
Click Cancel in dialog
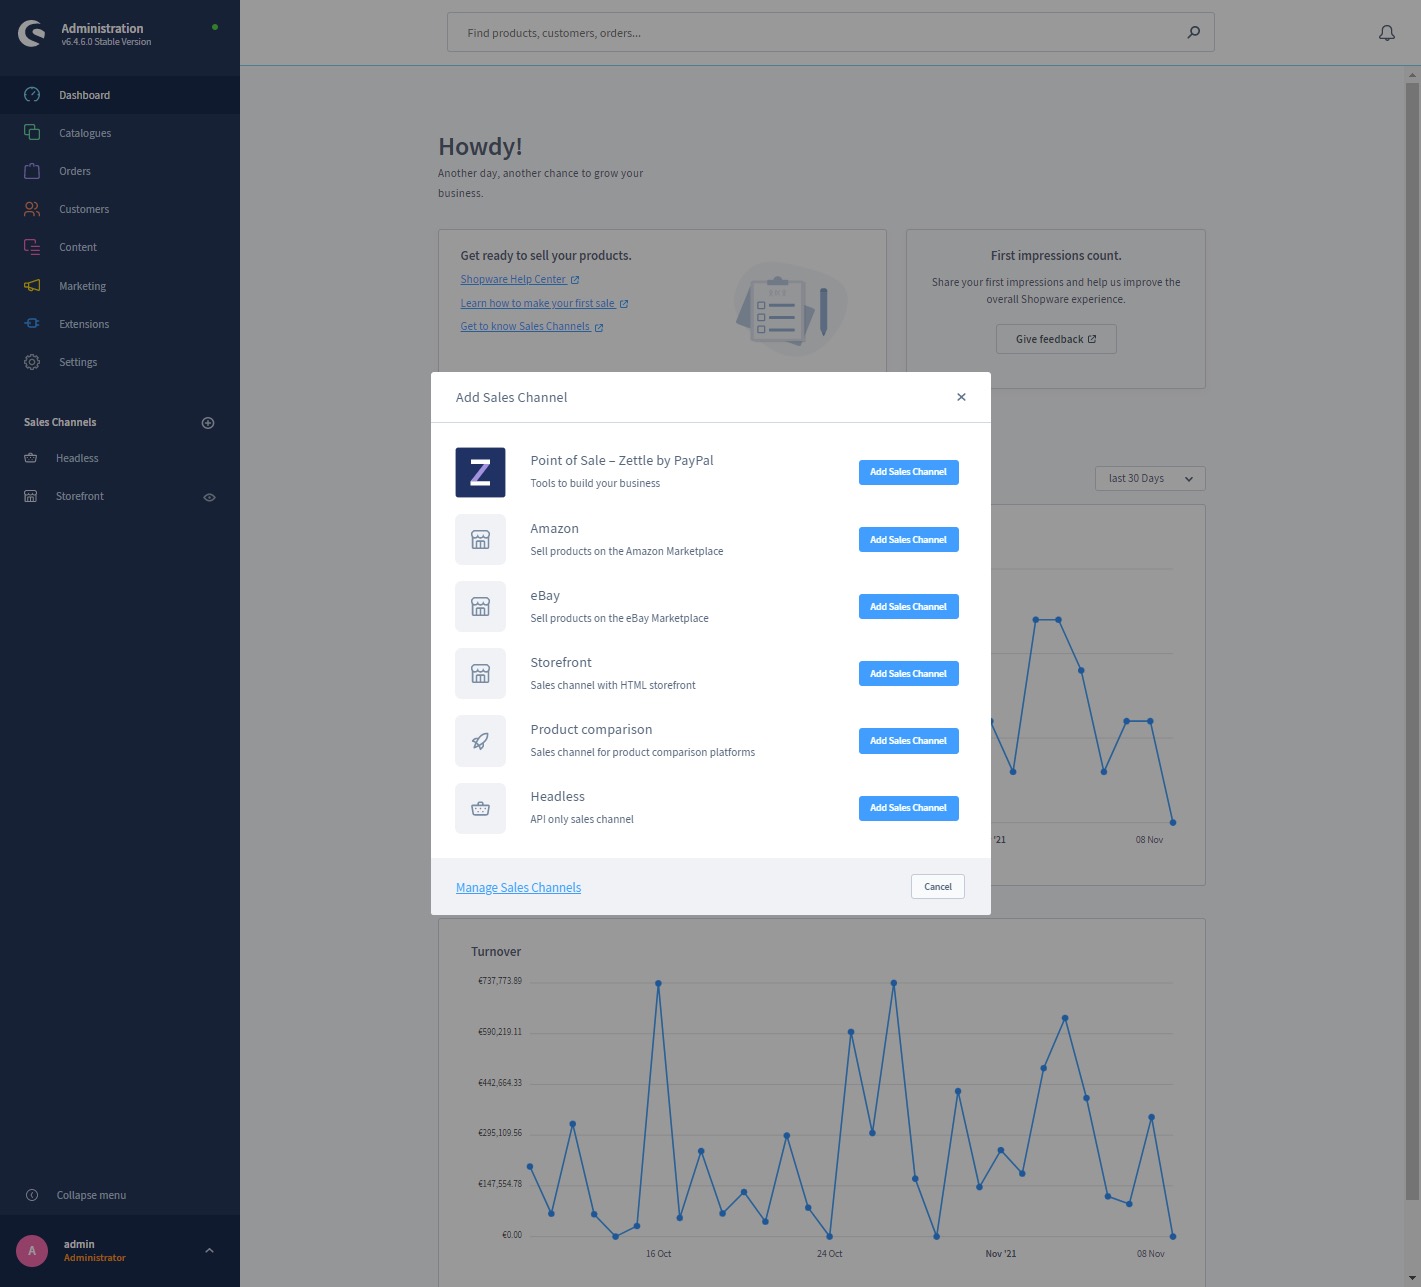click(x=938, y=887)
